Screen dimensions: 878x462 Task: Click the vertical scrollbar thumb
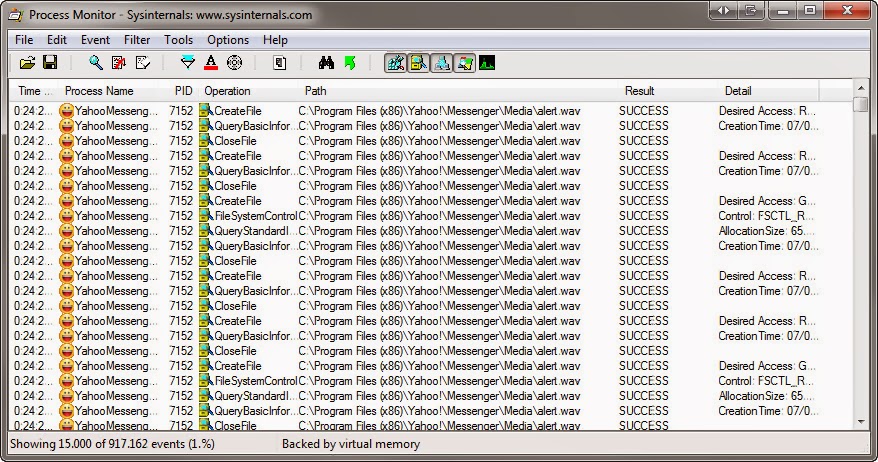861,104
